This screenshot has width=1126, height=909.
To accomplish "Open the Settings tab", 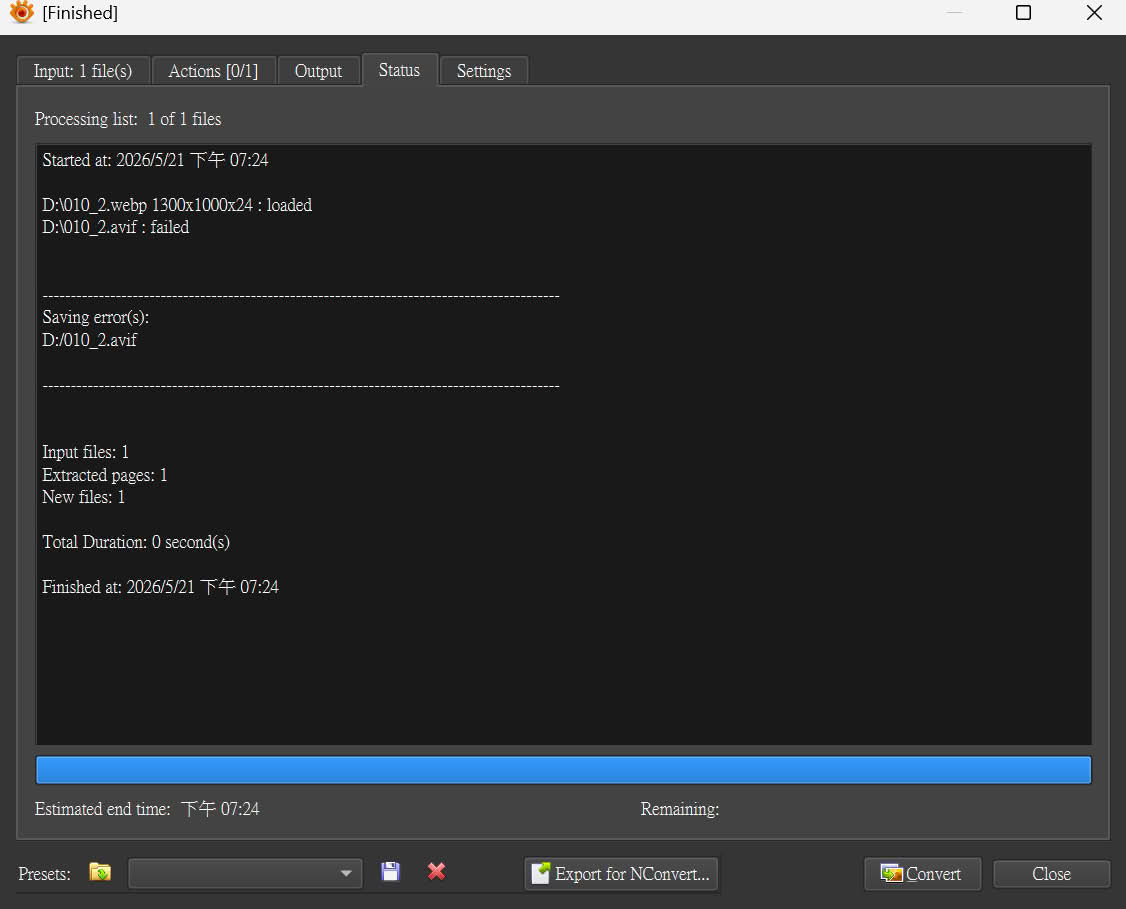I will tap(483, 71).
